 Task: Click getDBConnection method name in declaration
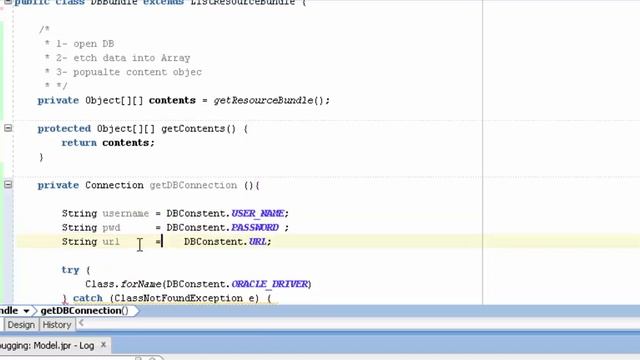coord(193,185)
